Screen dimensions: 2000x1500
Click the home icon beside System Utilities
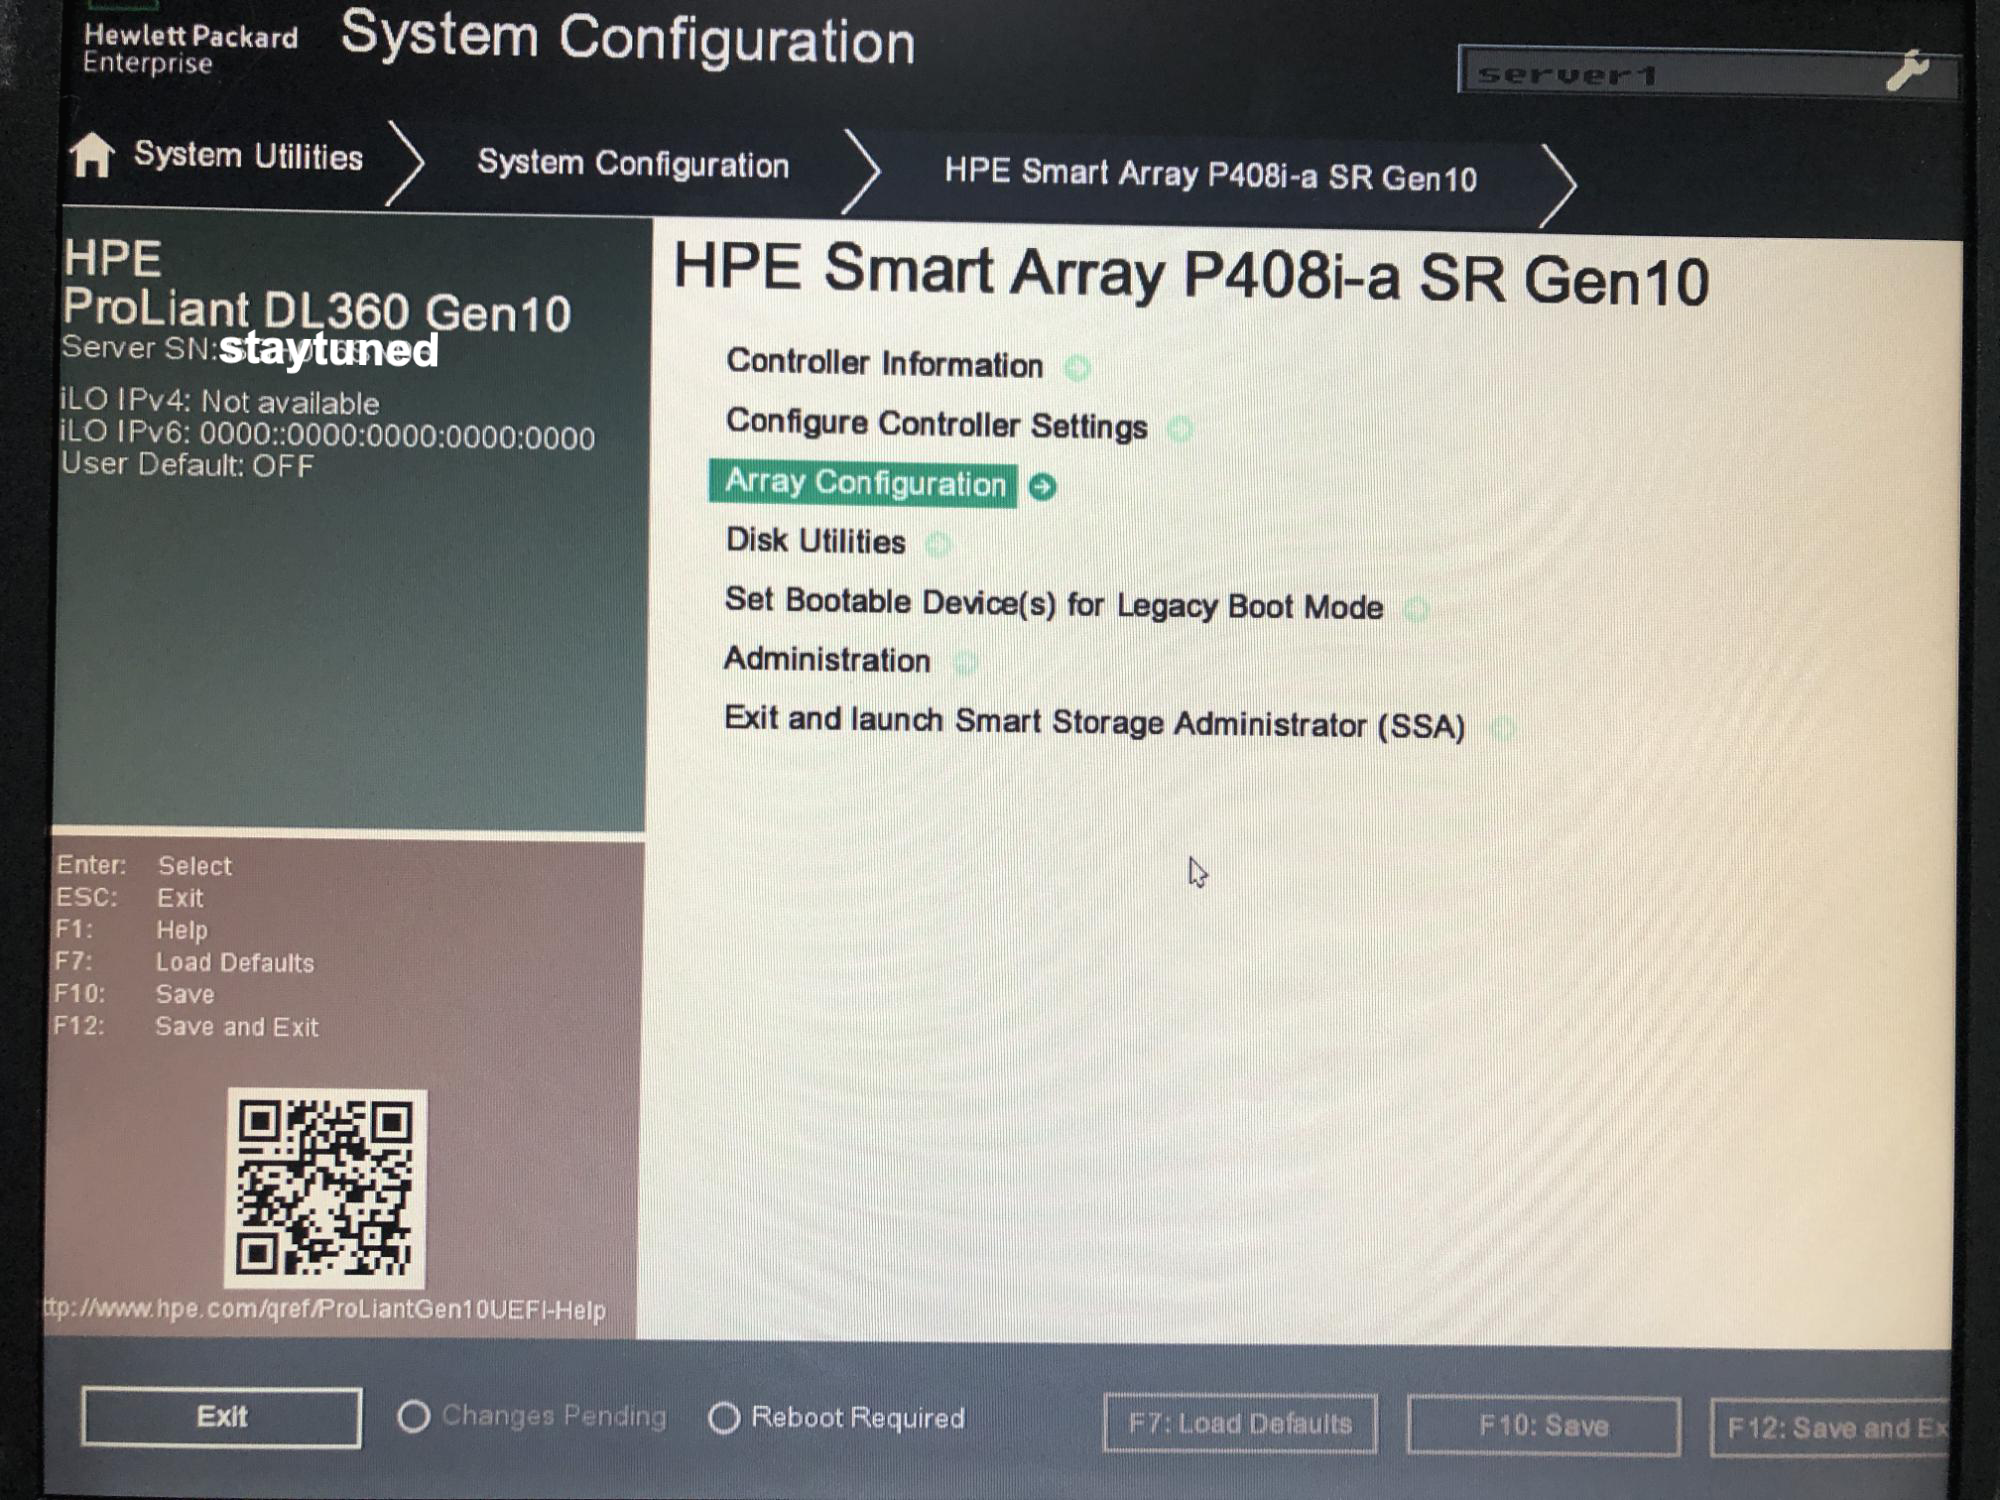click(x=92, y=155)
